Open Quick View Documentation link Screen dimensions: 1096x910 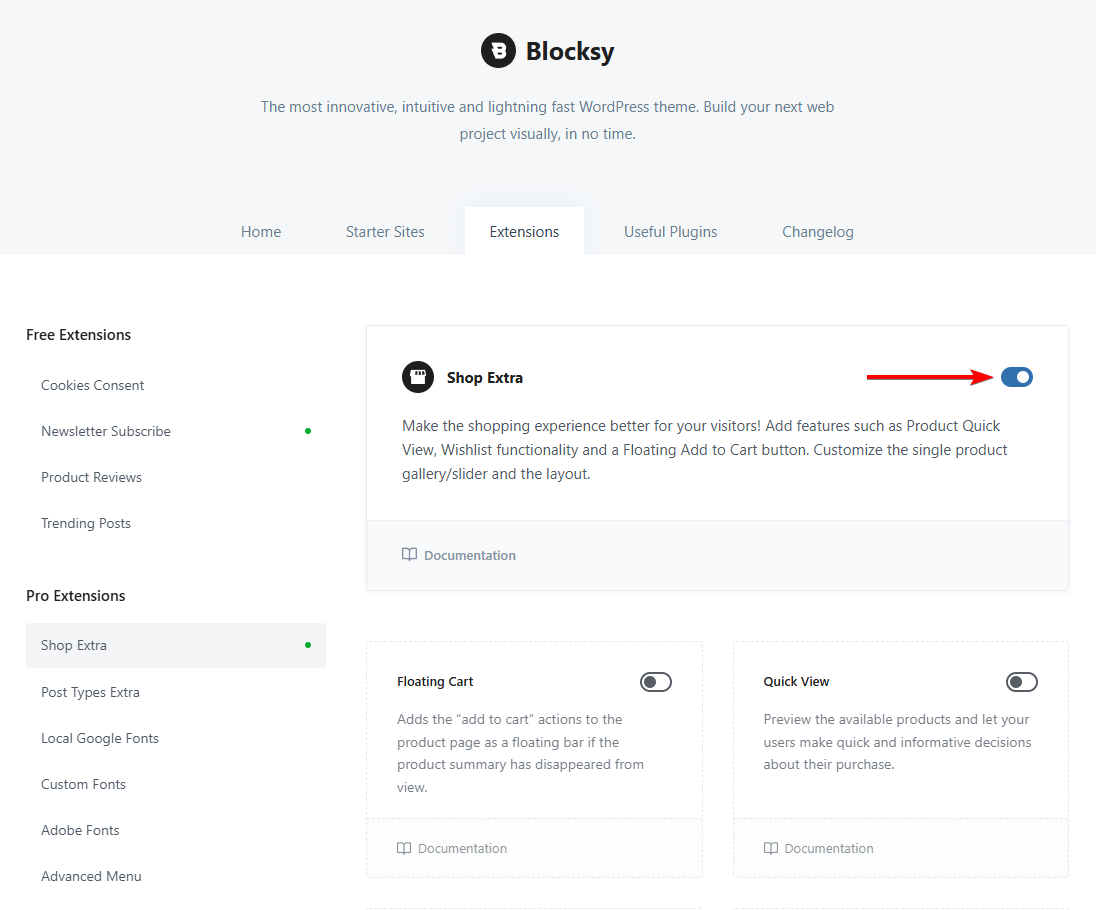pos(829,848)
